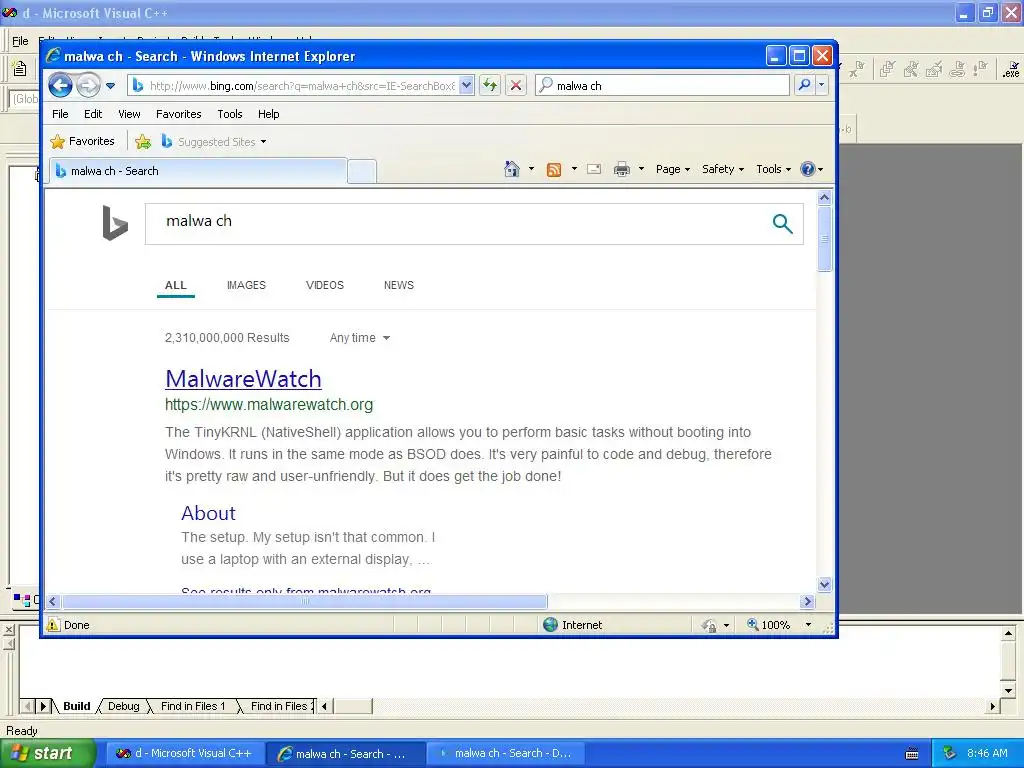The width and height of the screenshot is (1024, 768).
Task: Open the Page command dropdown
Action: point(673,169)
